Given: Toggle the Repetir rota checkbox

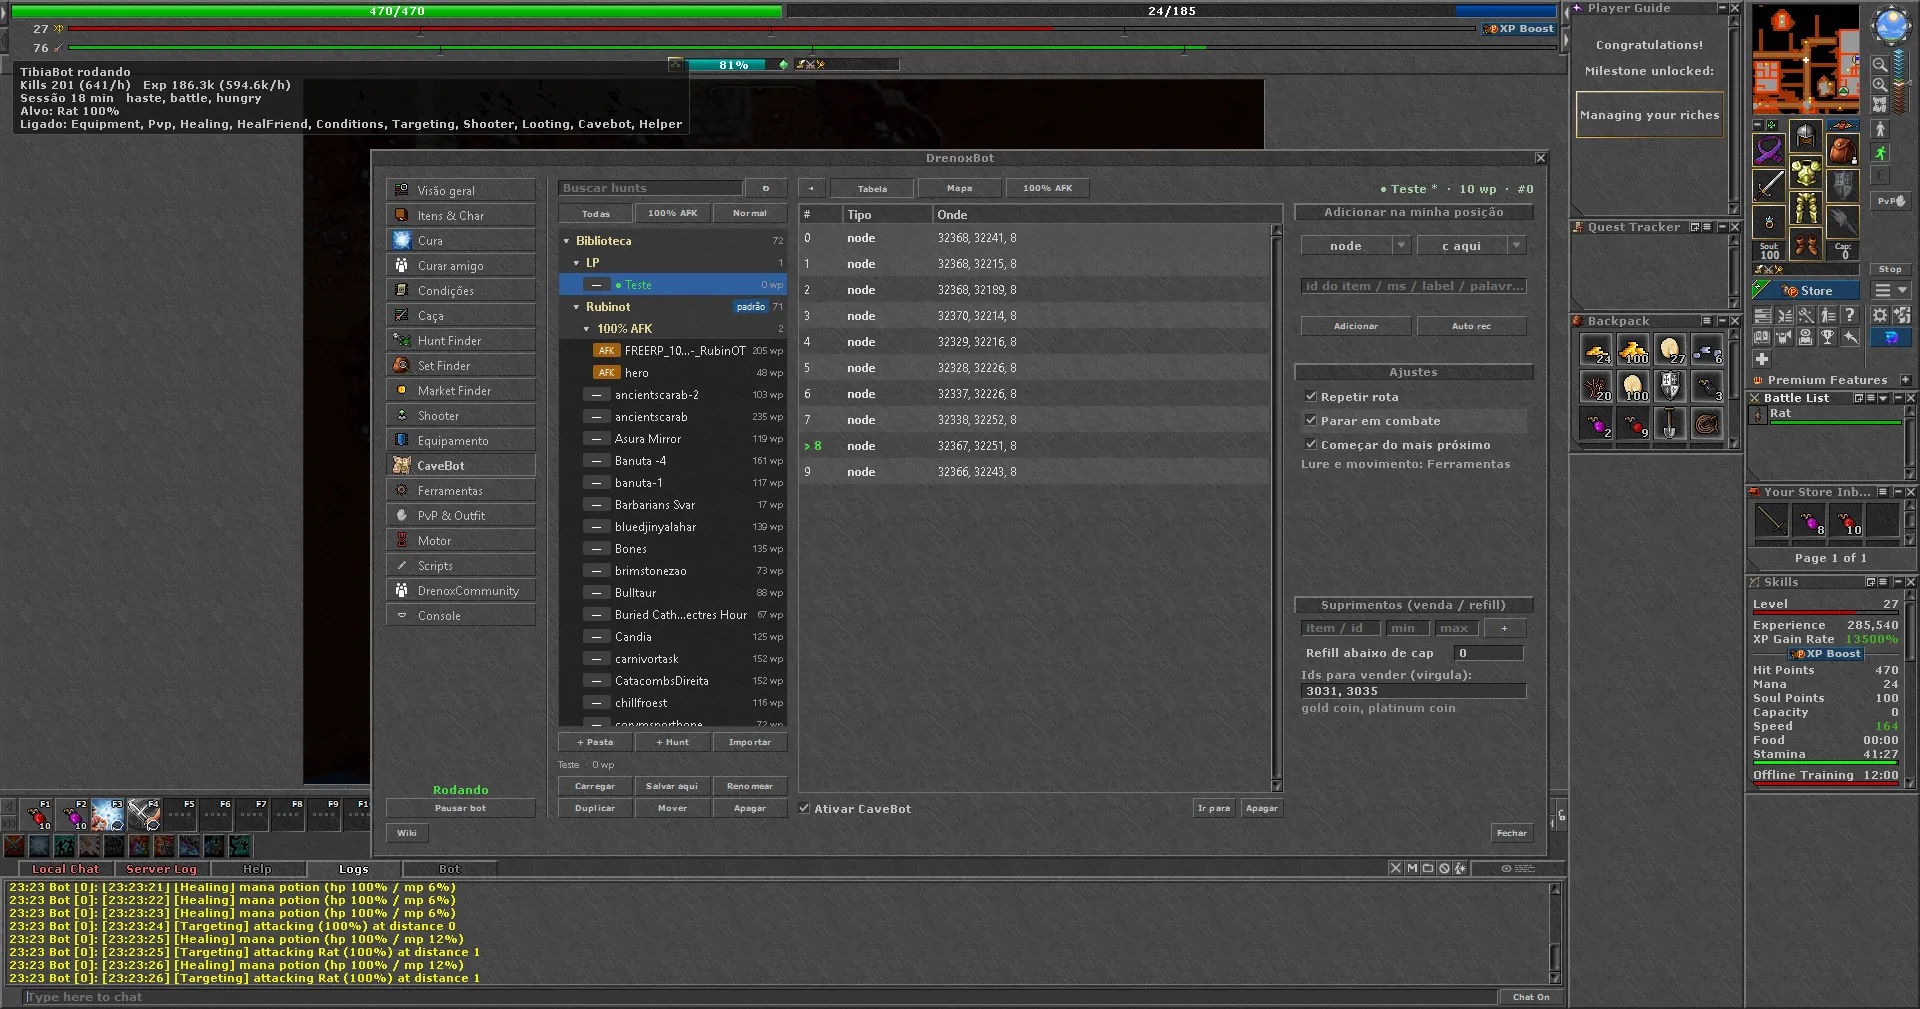Looking at the screenshot, I should pos(1311,396).
